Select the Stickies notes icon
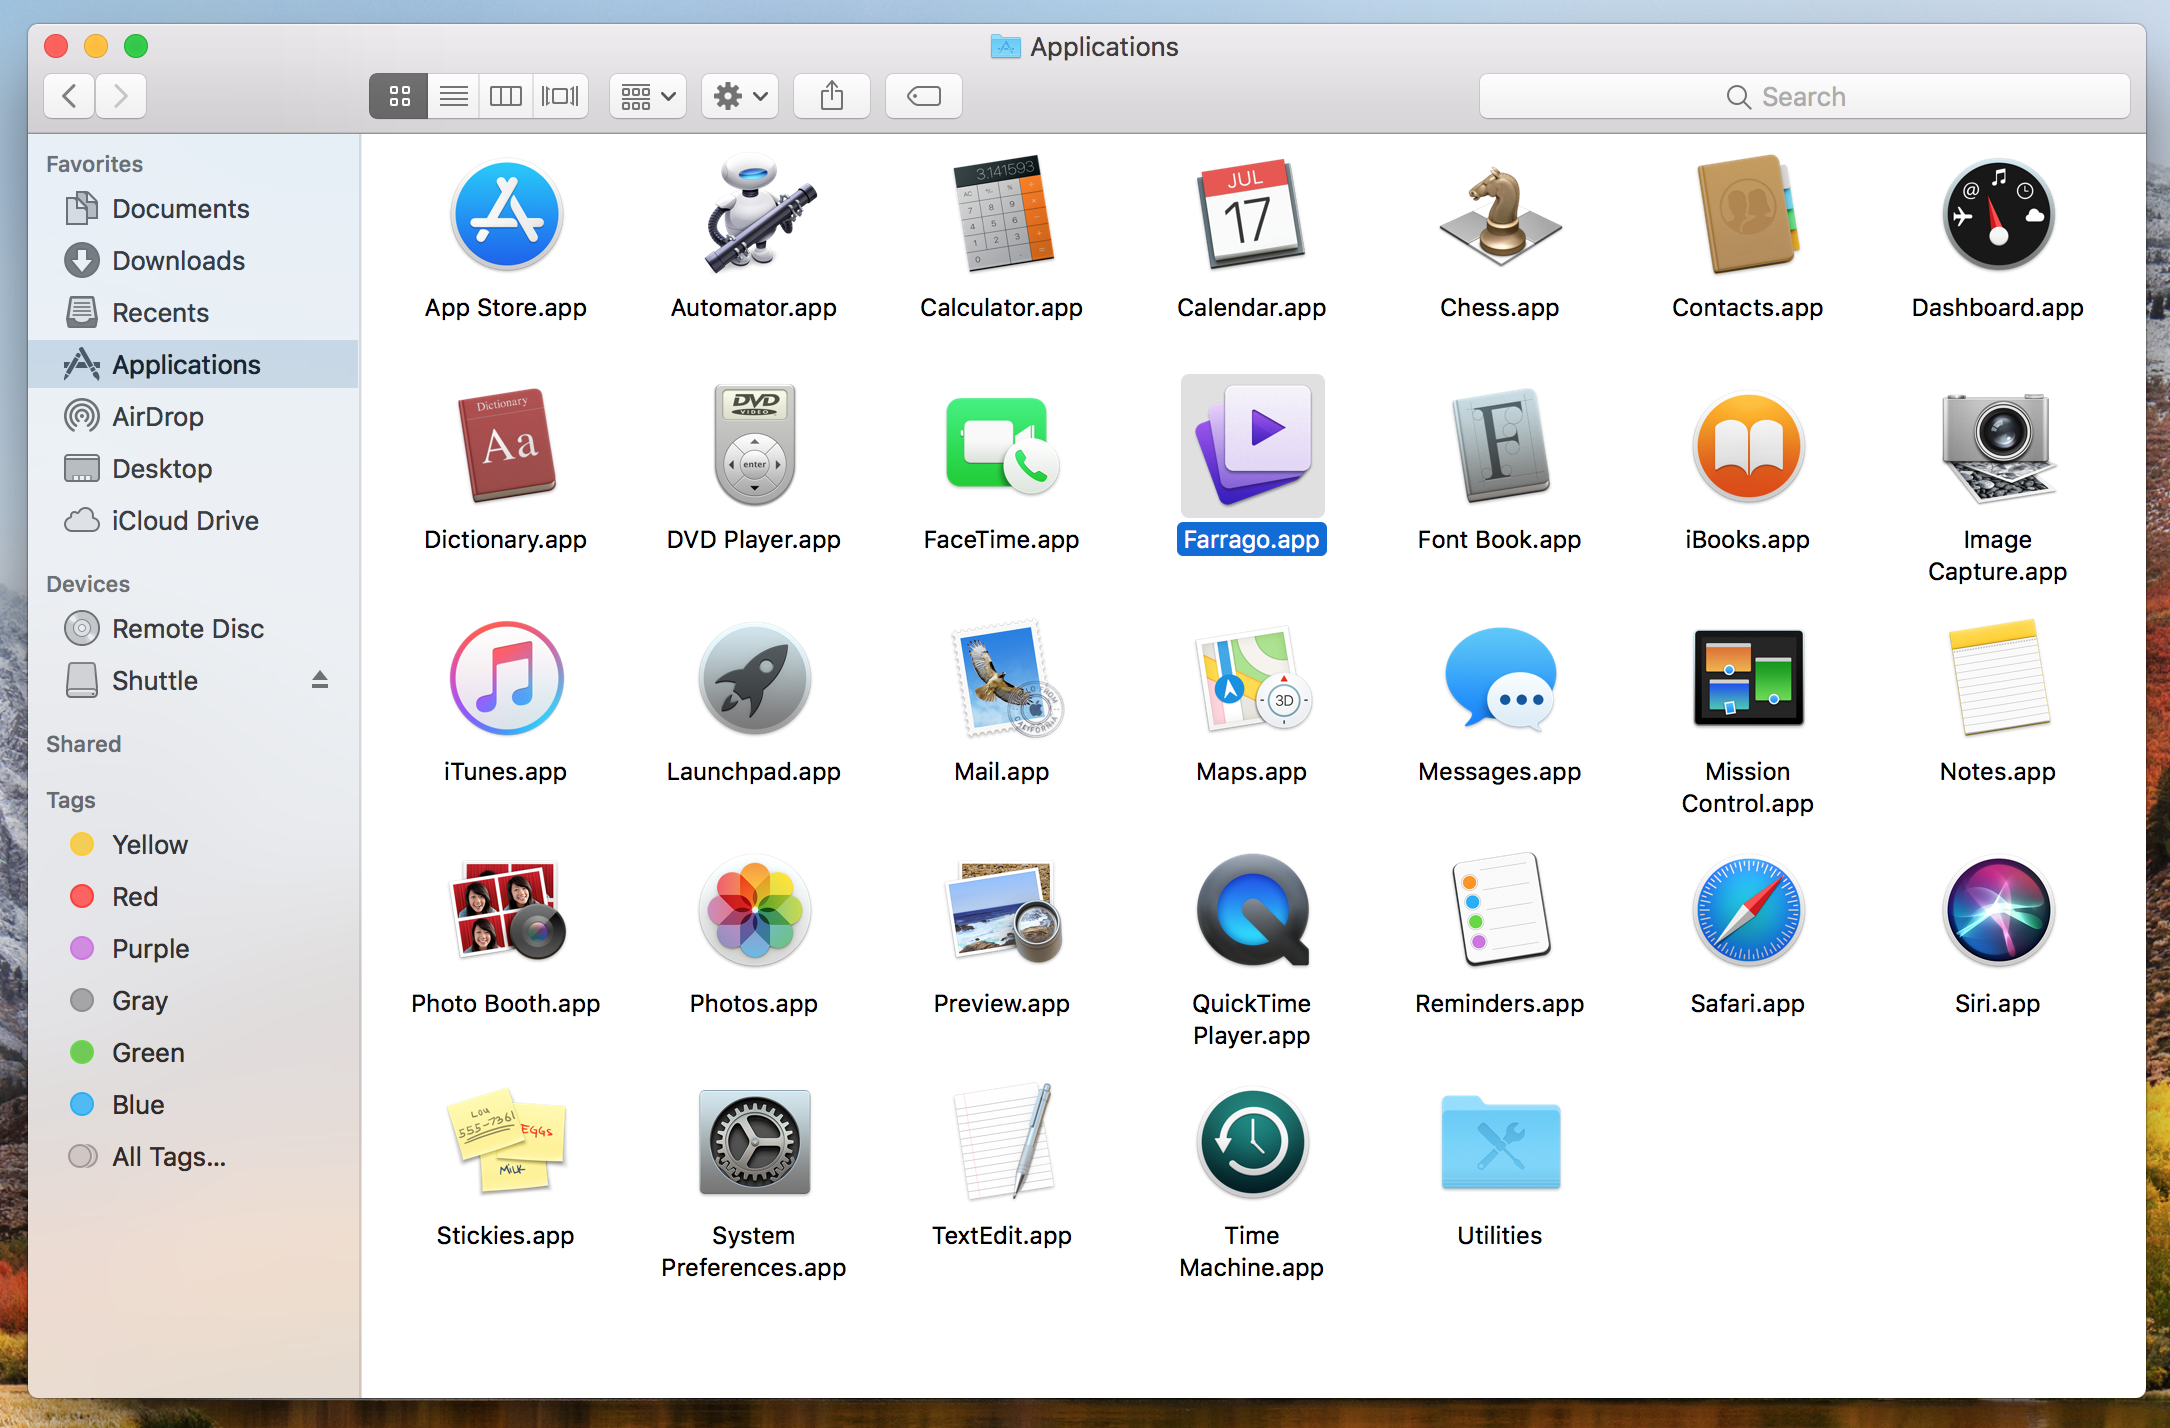The width and height of the screenshot is (2170, 1428). click(506, 1142)
